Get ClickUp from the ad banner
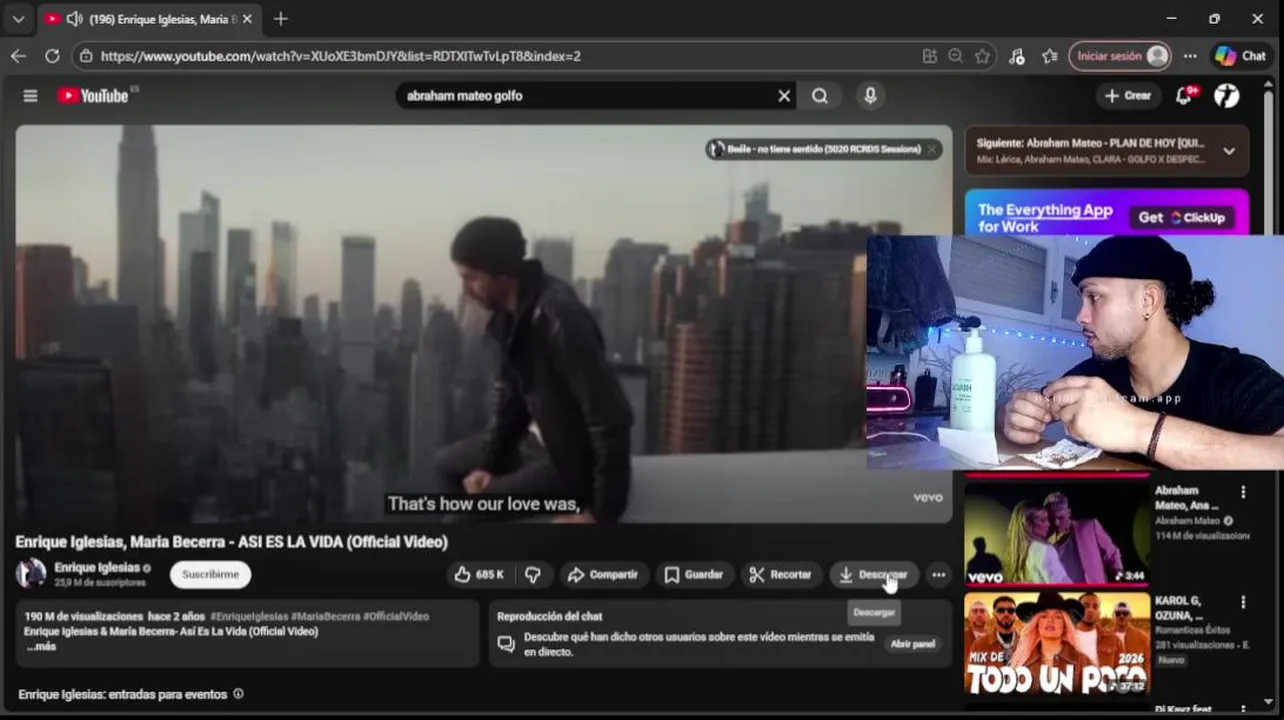 coord(1183,217)
